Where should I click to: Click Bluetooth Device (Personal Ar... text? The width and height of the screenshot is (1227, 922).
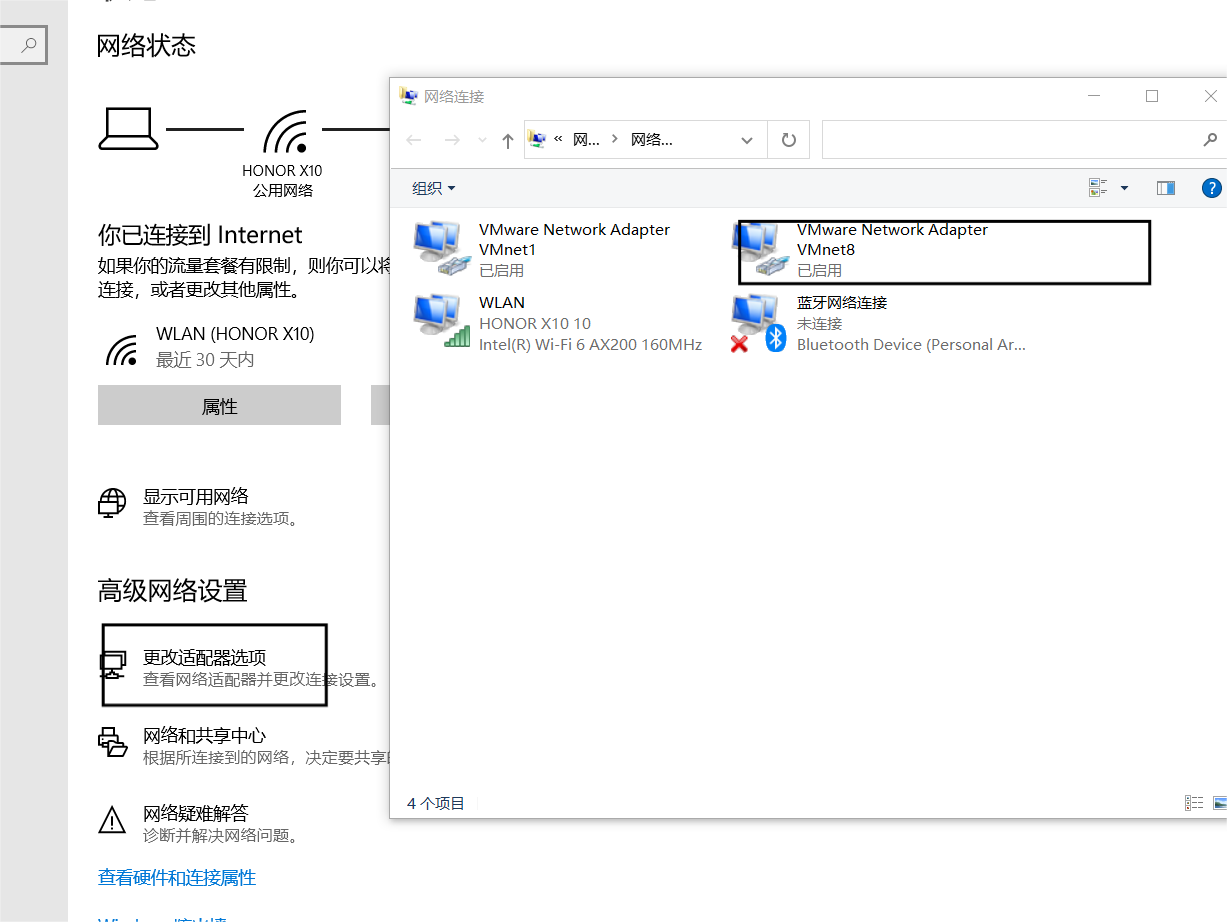911,345
